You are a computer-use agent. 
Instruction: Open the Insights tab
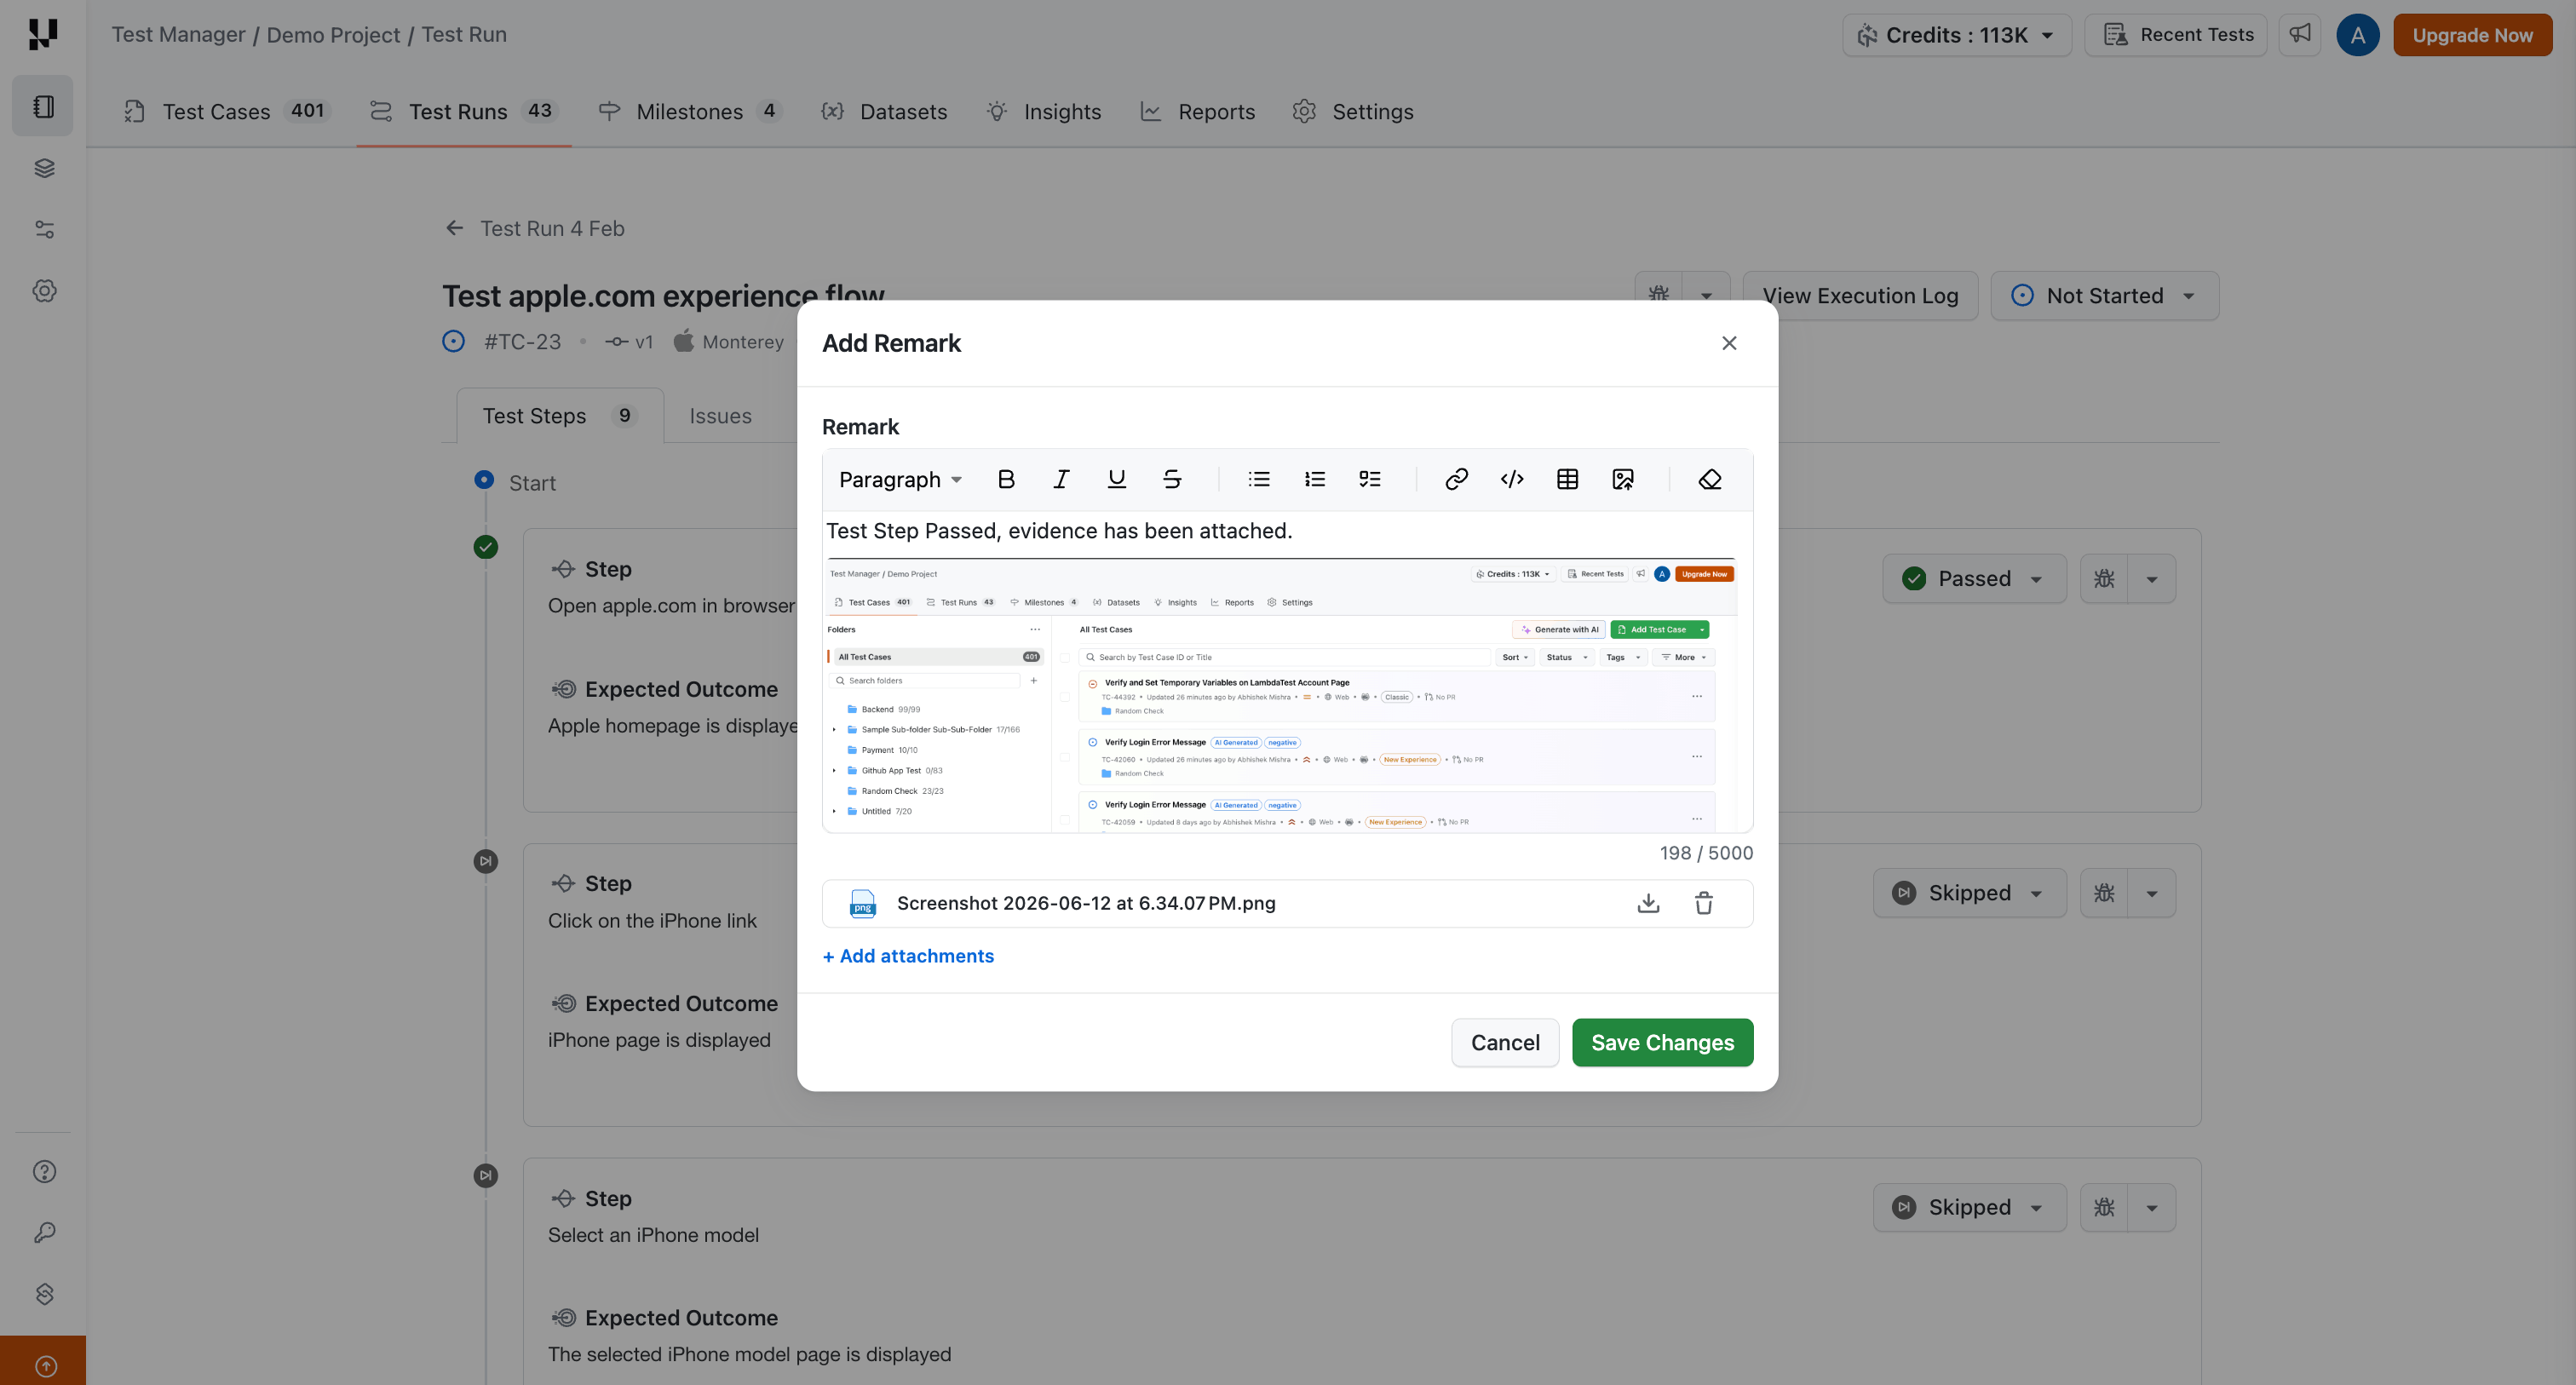point(1043,111)
